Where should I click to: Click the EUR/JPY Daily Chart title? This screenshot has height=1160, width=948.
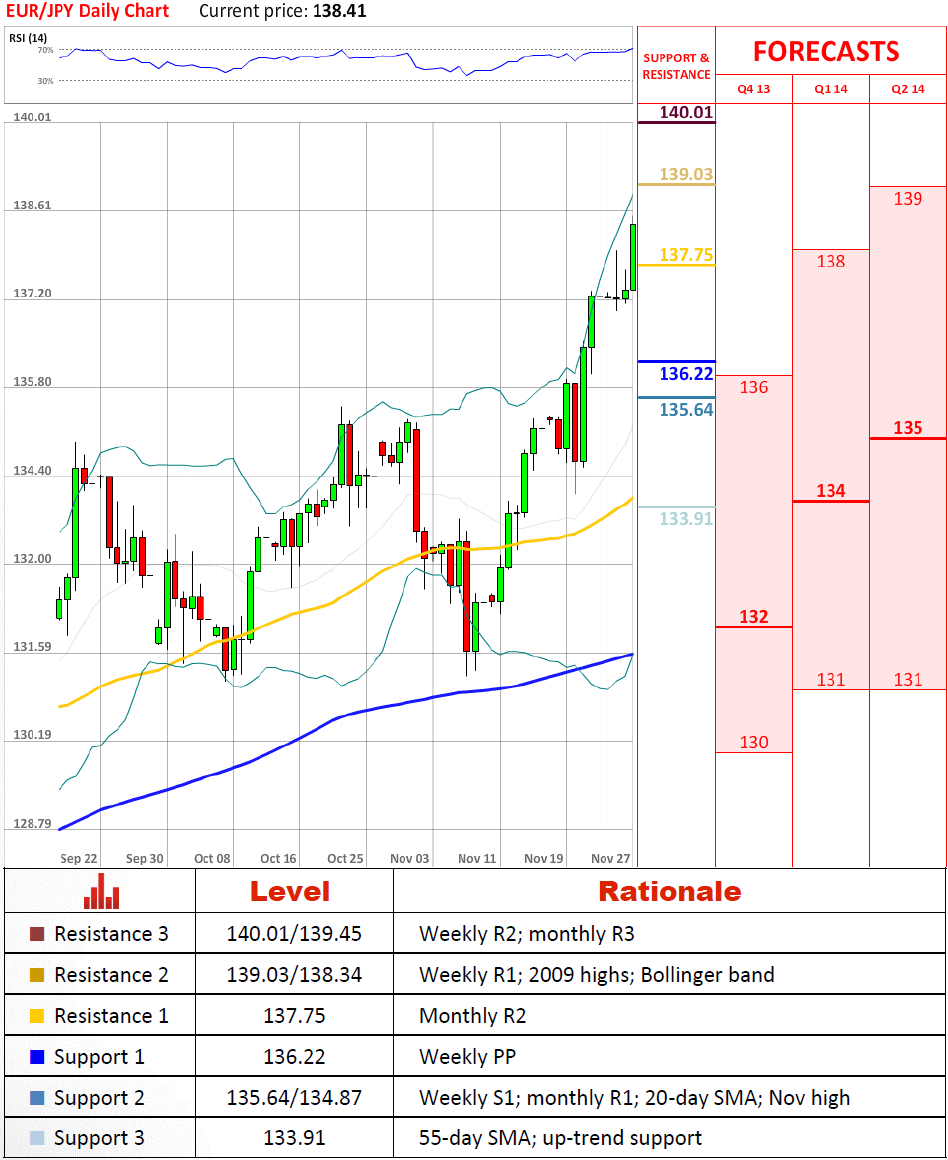(87, 12)
